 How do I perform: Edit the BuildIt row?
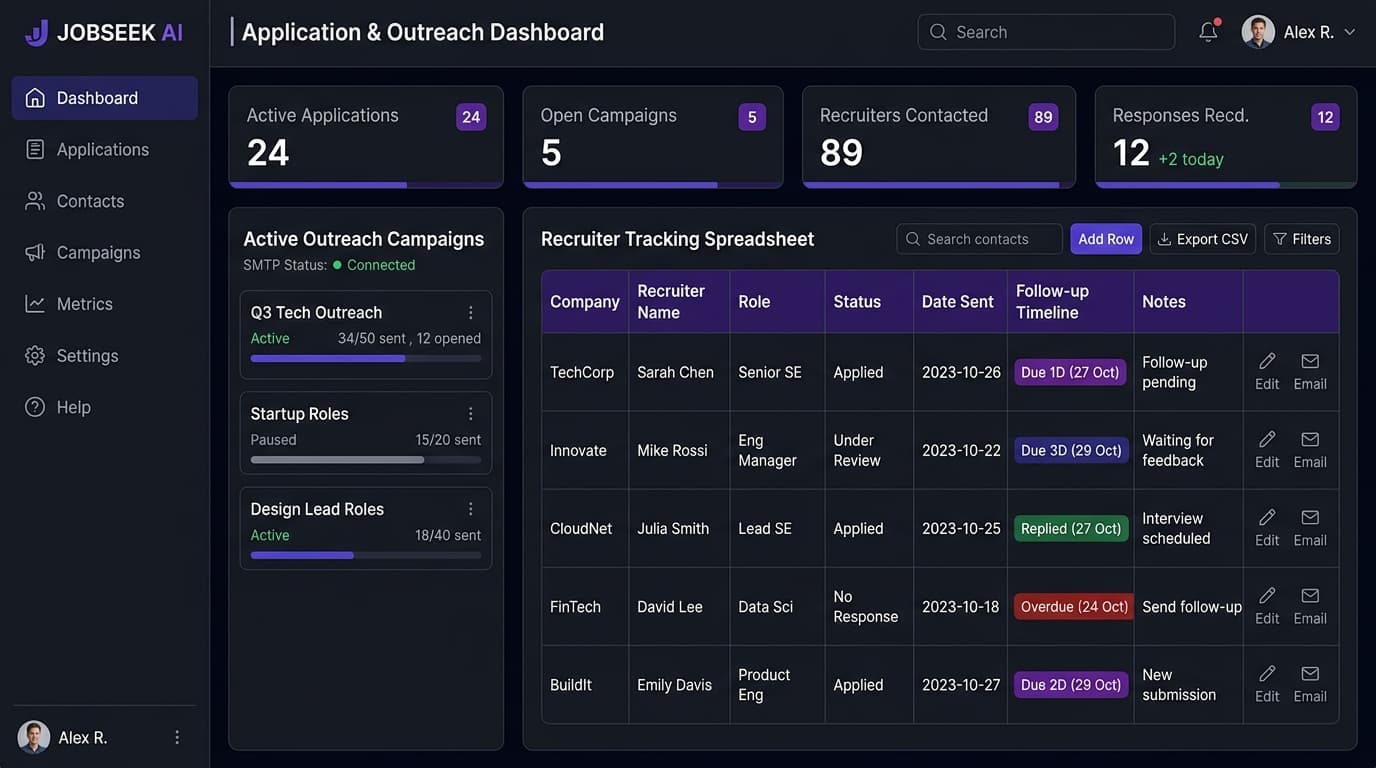pos(1267,685)
